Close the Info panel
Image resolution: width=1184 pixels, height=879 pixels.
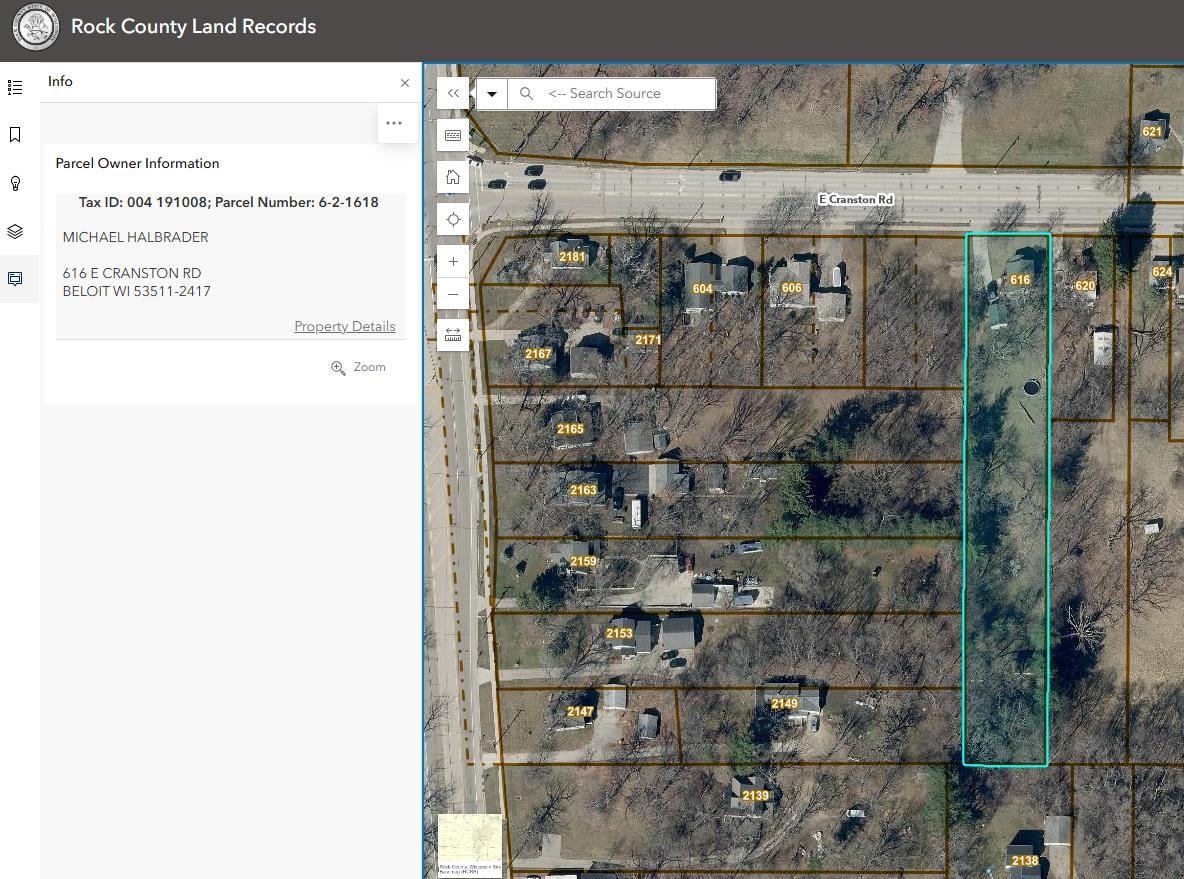click(405, 82)
